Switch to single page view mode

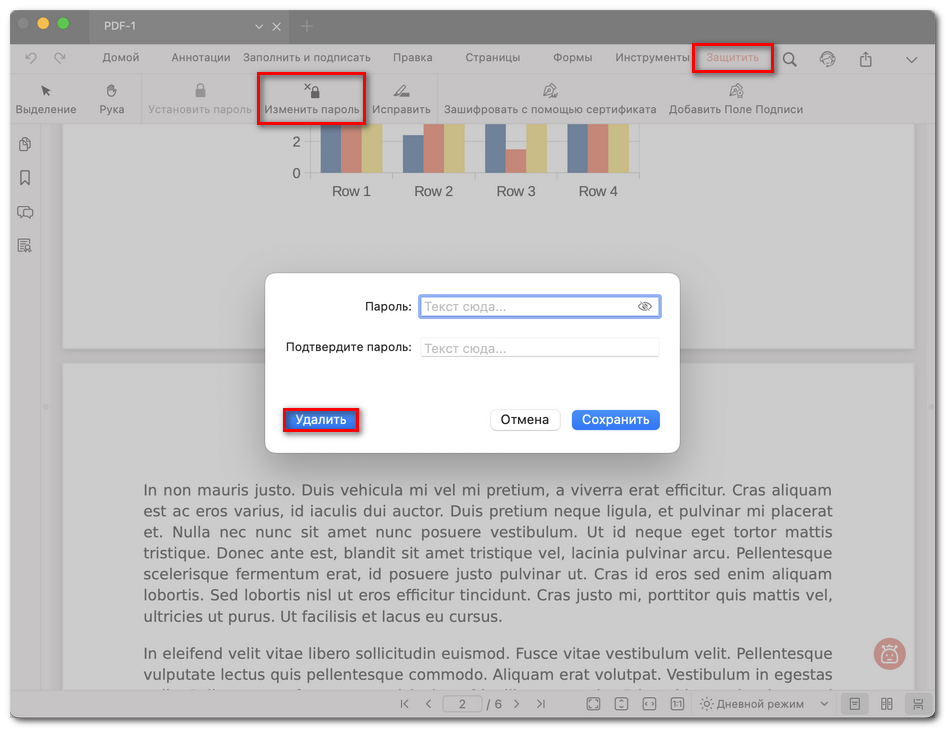tap(853, 704)
